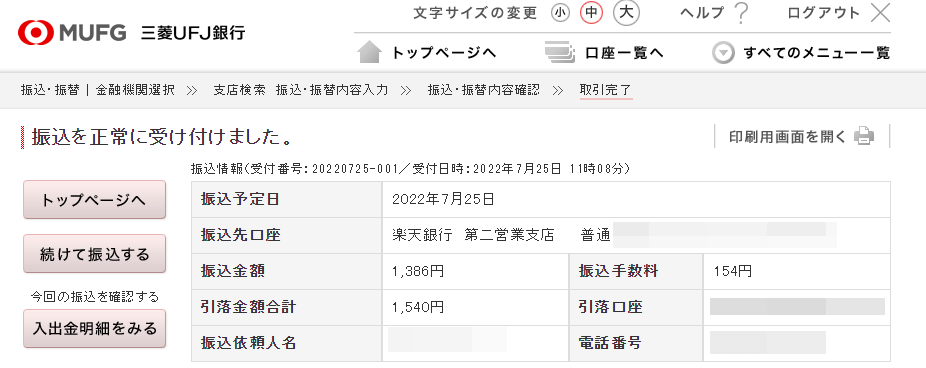Click the 1,386円 amount value
The height and width of the screenshot is (368, 926).
[x=418, y=271]
